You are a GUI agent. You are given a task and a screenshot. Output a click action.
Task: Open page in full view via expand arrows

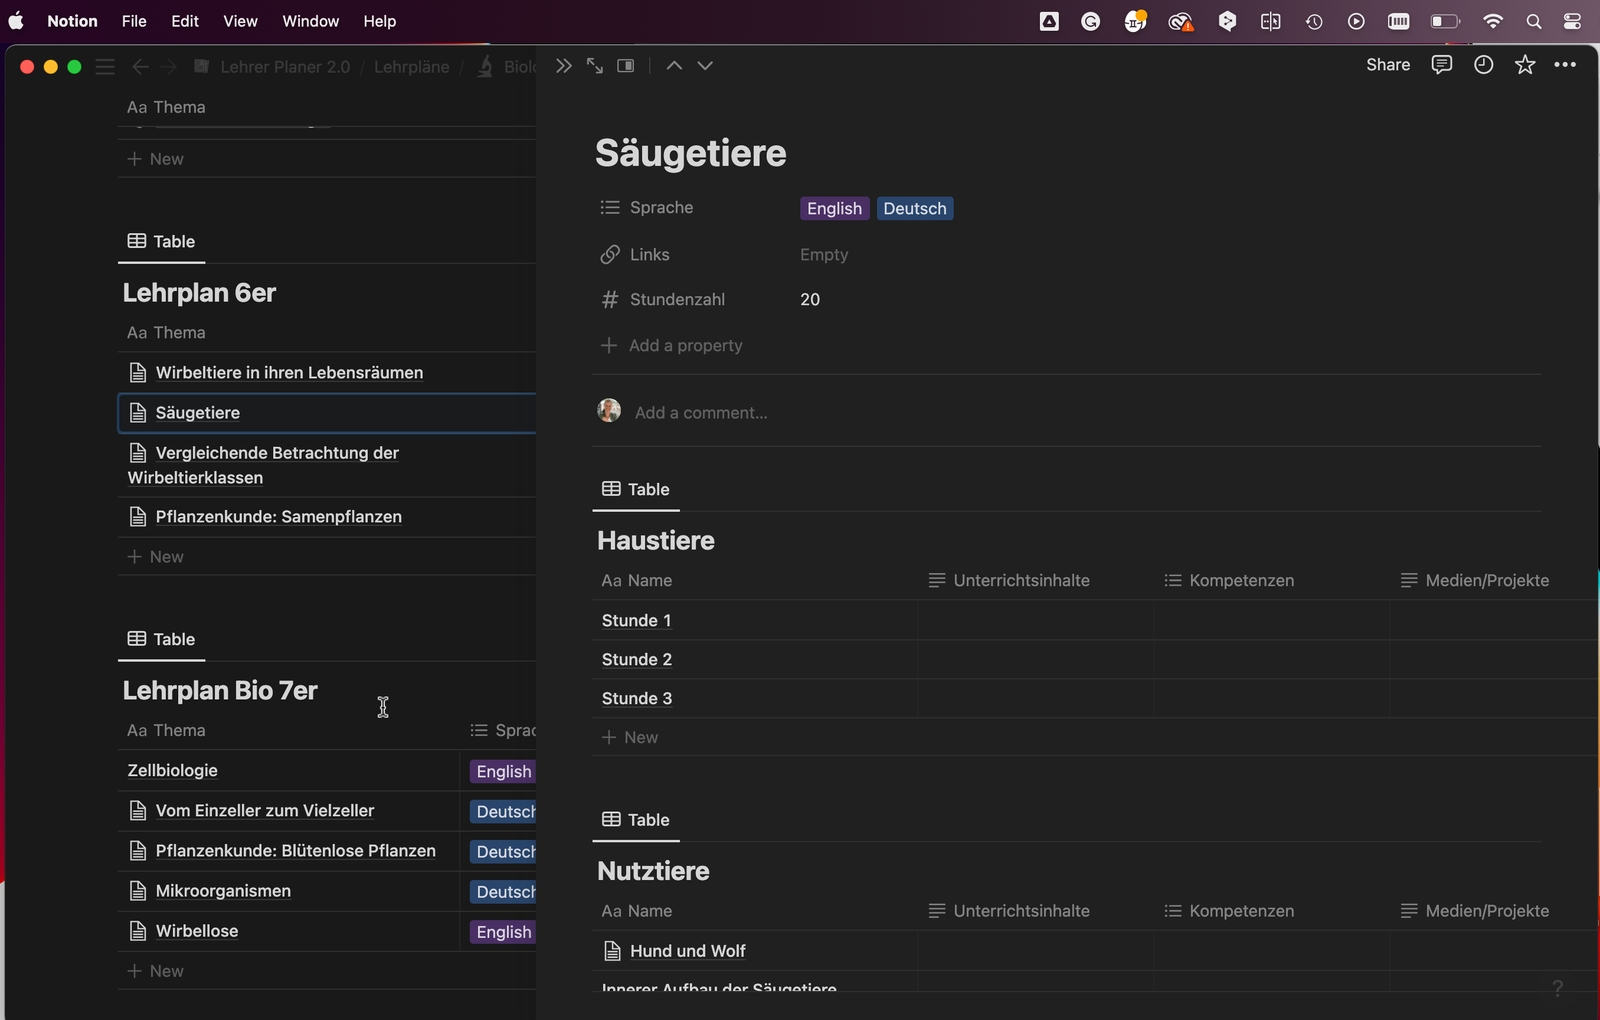[x=595, y=66]
